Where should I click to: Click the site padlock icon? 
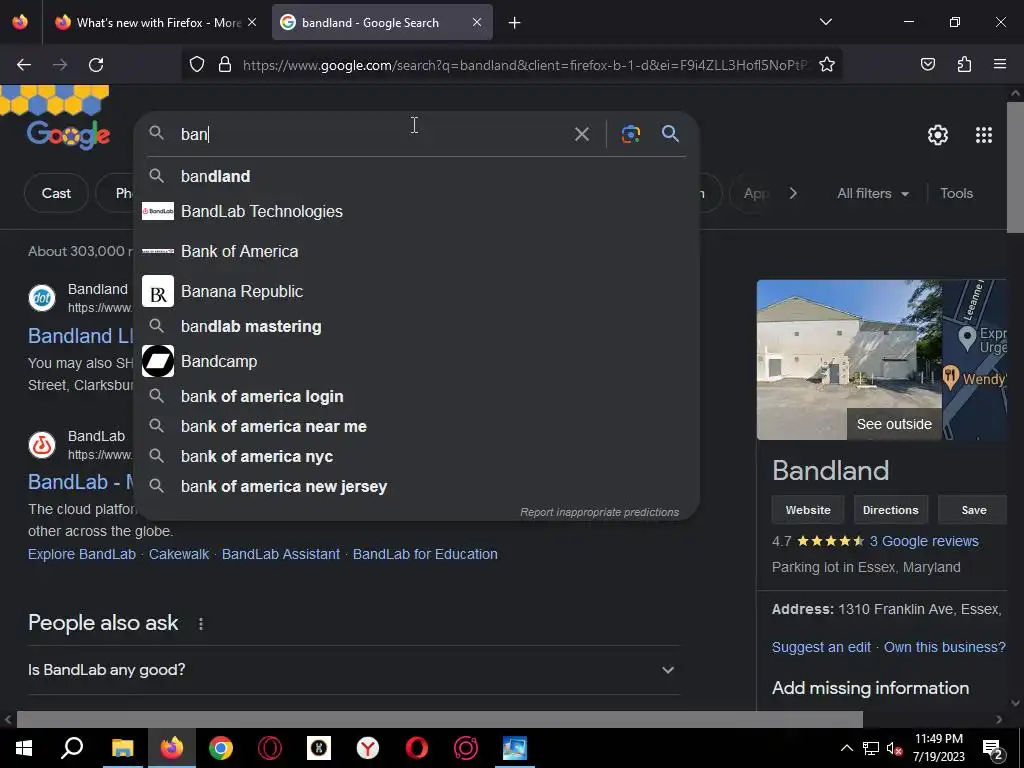pyautogui.click(x=225, y=65)
